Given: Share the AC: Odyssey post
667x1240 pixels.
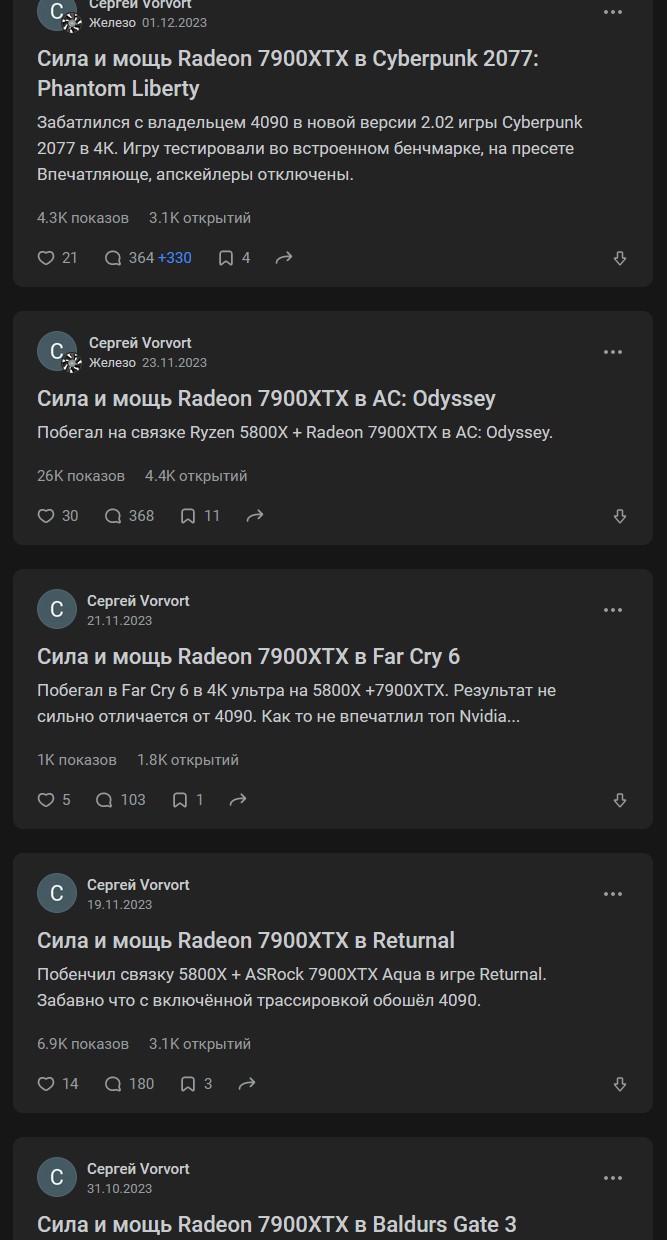Looking at the screenshot, I should (255, 516).
